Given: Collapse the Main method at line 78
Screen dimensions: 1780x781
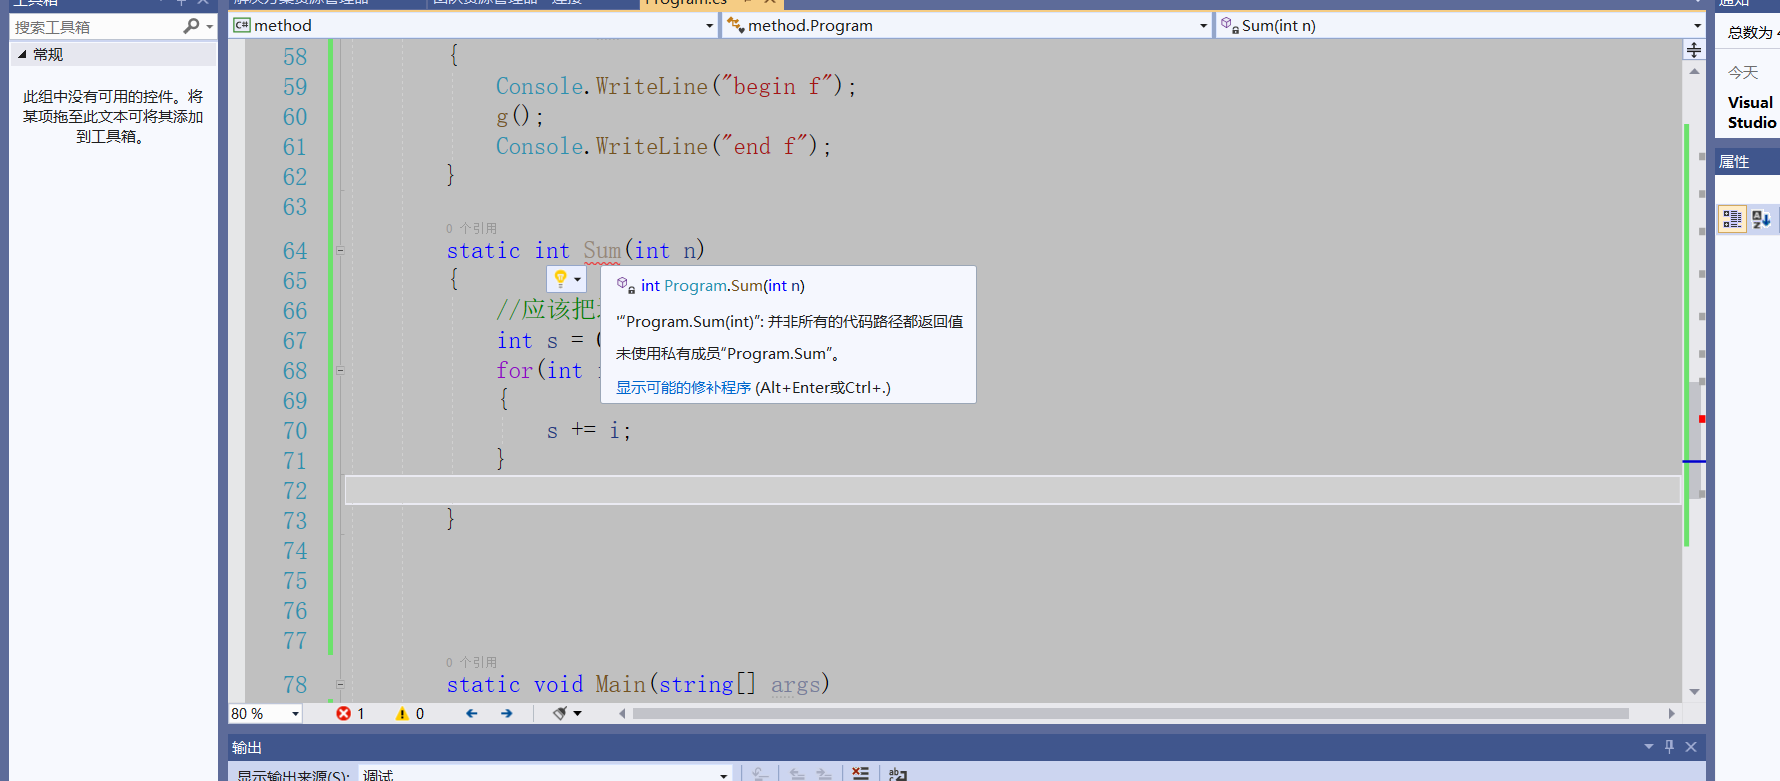Looking at the screenshot, I should point(340,685).
